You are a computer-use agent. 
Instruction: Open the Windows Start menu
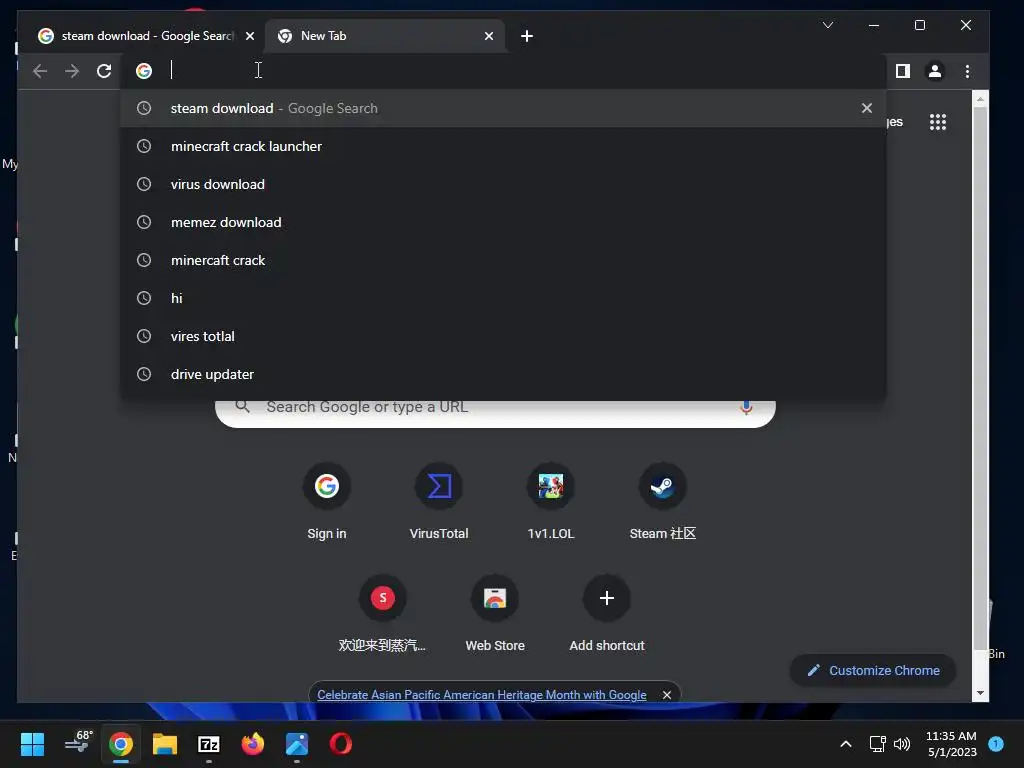tap(32, 744)
